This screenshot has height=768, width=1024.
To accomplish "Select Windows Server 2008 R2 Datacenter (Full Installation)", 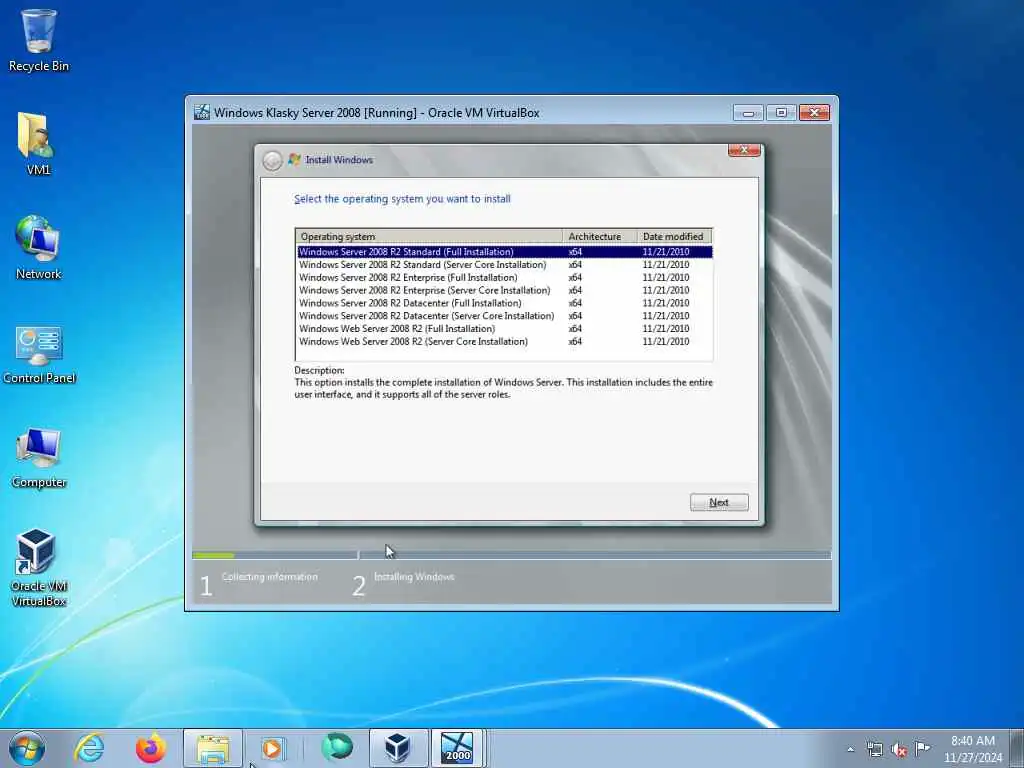I will coord(504,303).
